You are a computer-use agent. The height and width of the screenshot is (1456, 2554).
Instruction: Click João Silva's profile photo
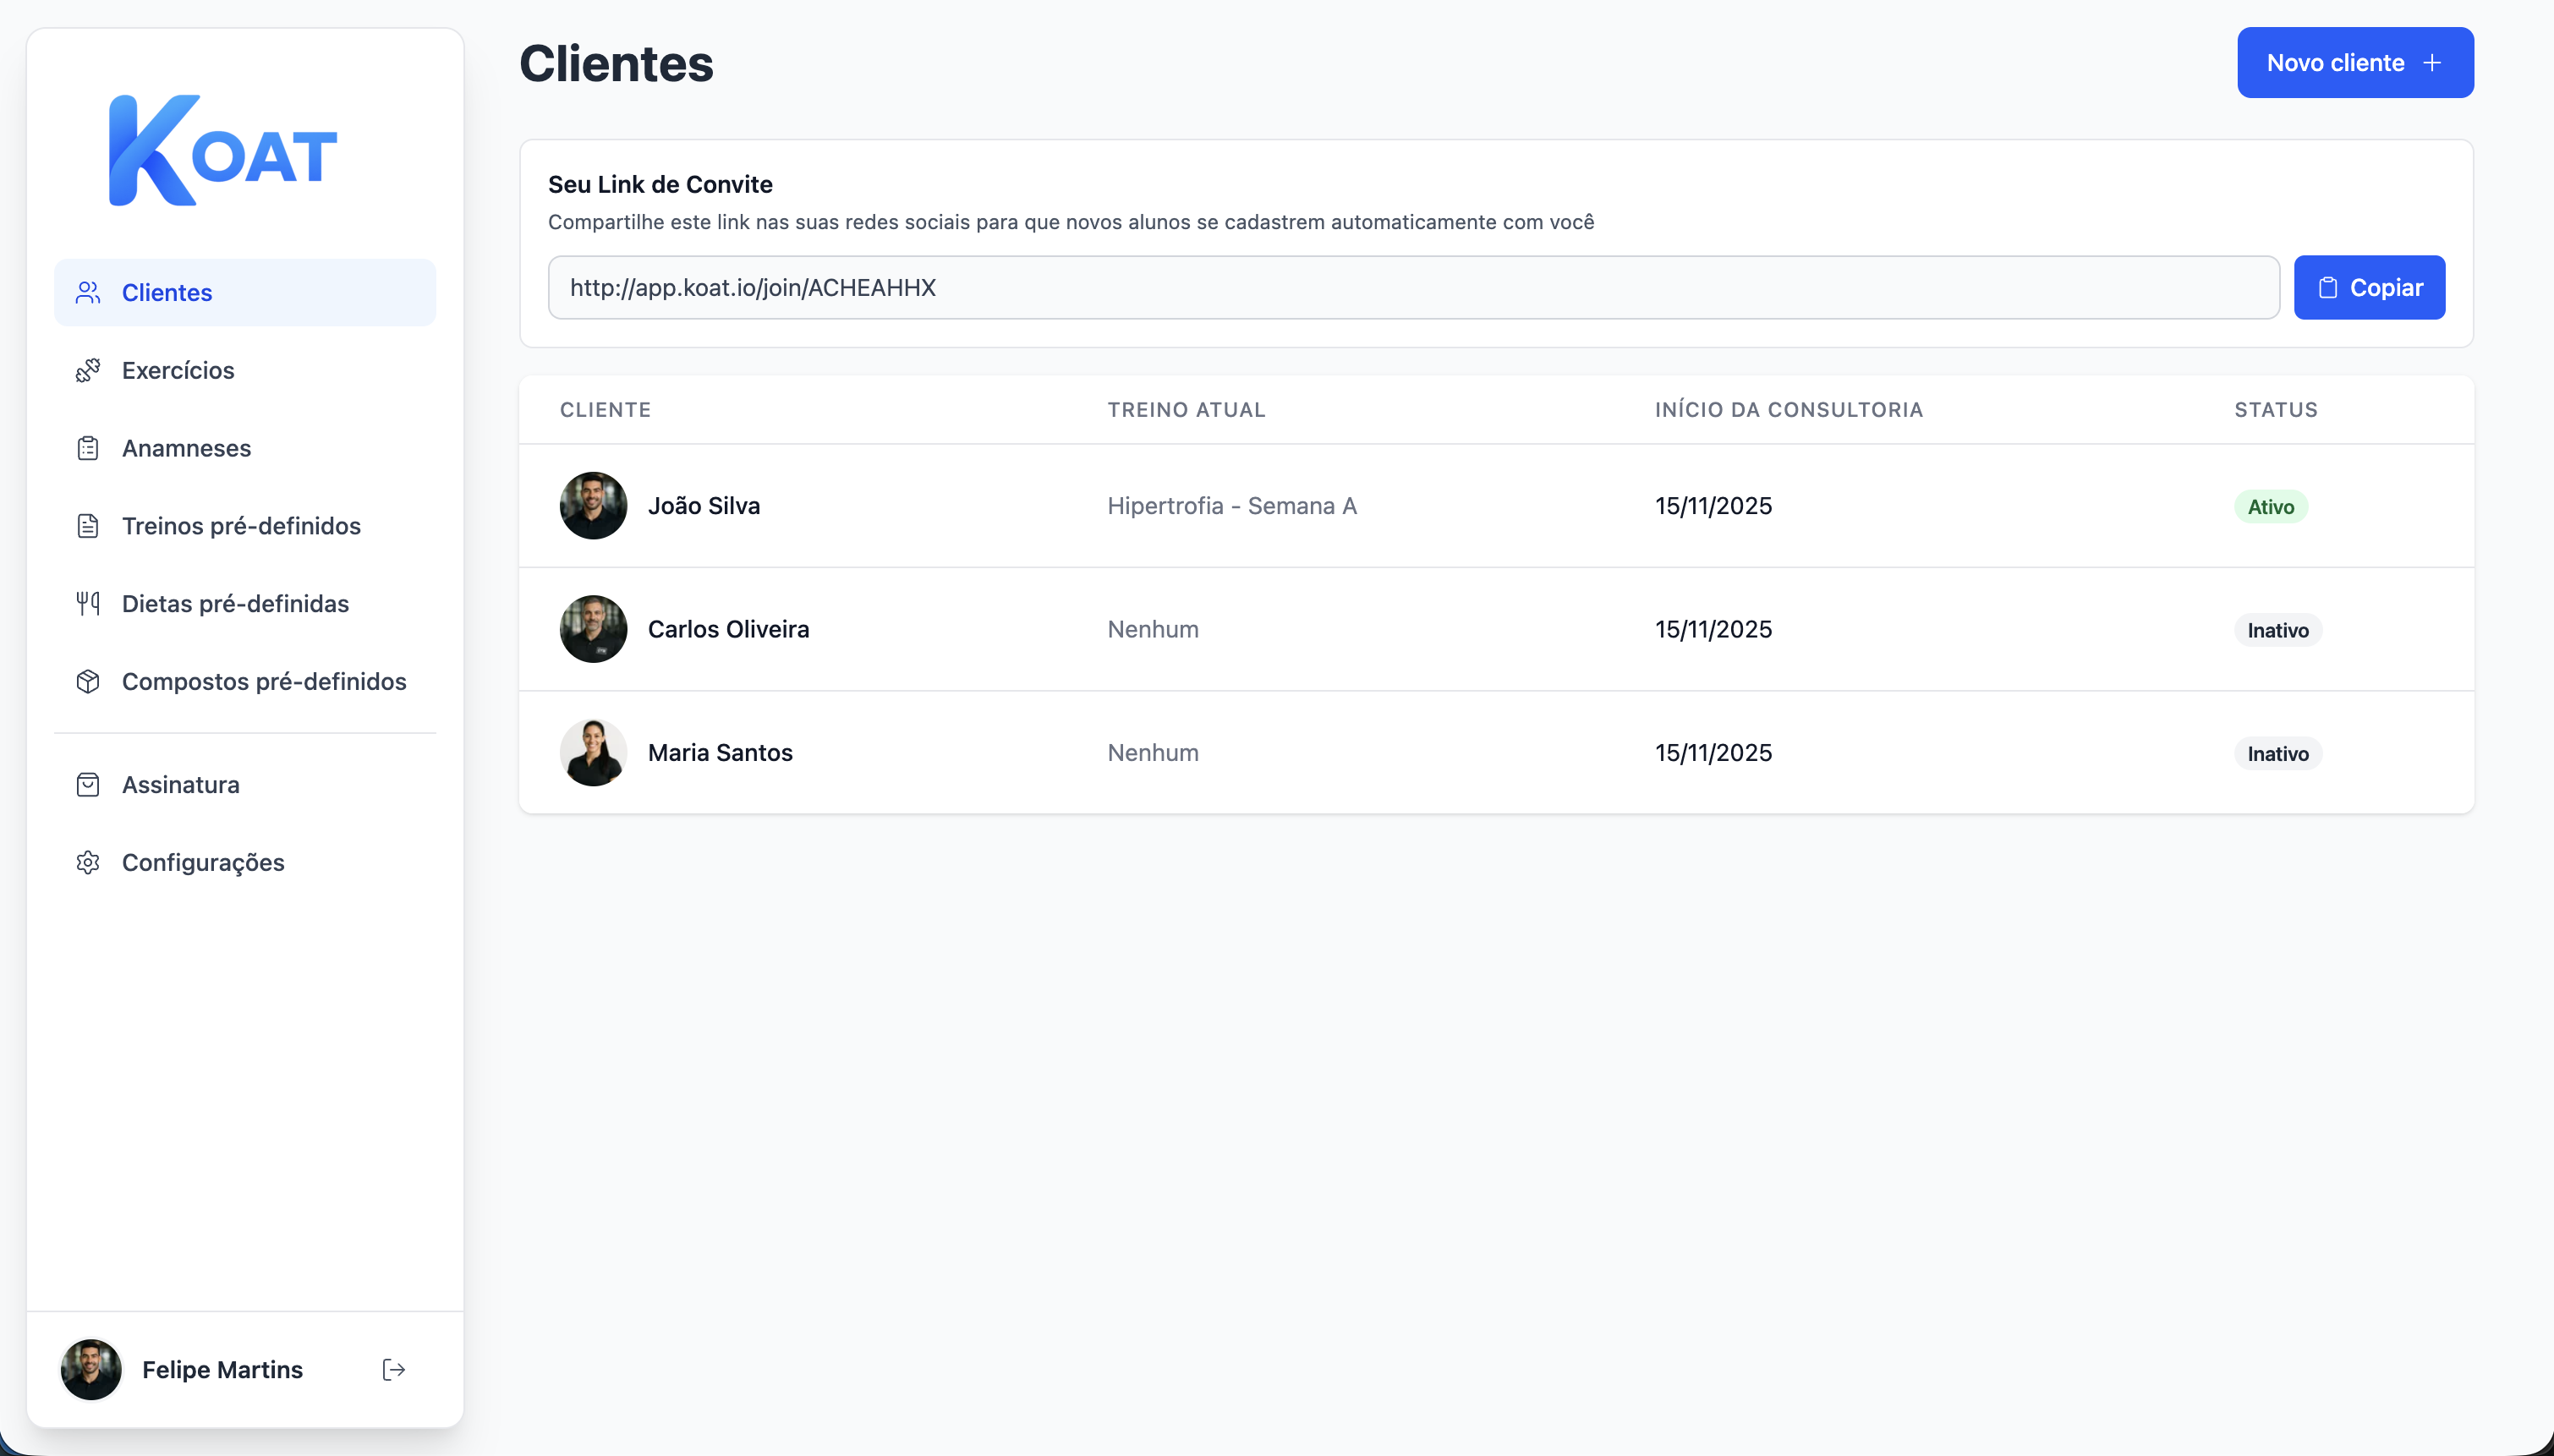pyautogui.click(x=592, y=505)
